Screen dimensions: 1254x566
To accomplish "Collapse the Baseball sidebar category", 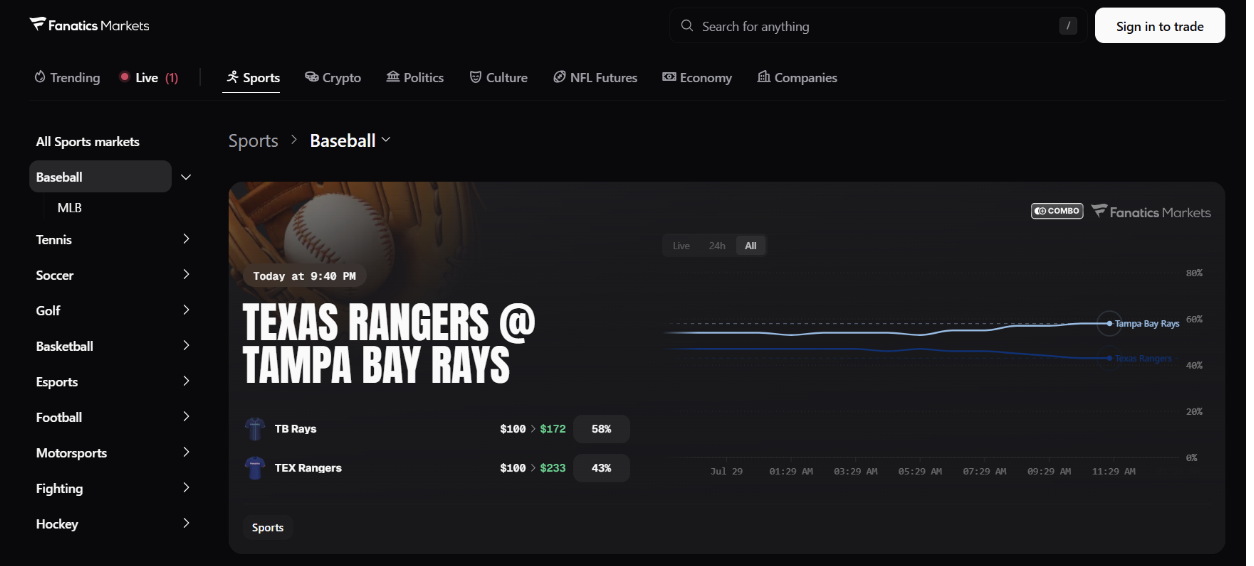I will [186, 177].
